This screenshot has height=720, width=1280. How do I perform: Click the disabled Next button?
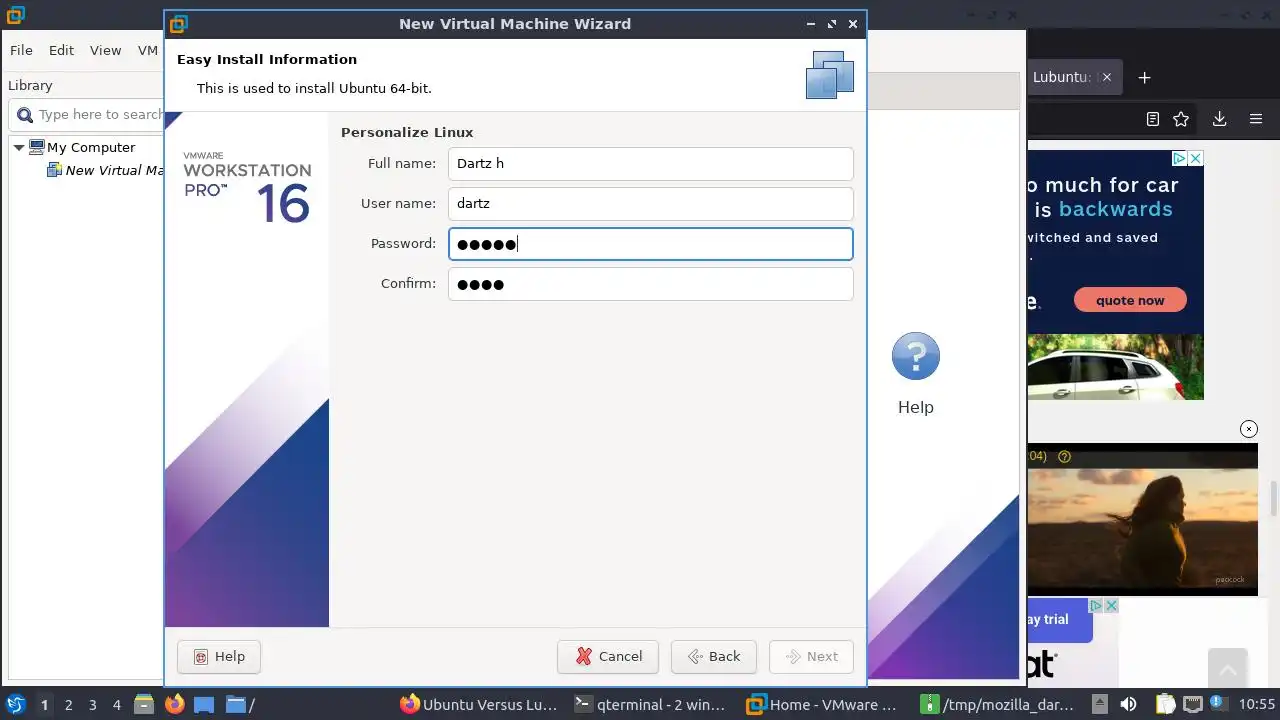point(811,656)
